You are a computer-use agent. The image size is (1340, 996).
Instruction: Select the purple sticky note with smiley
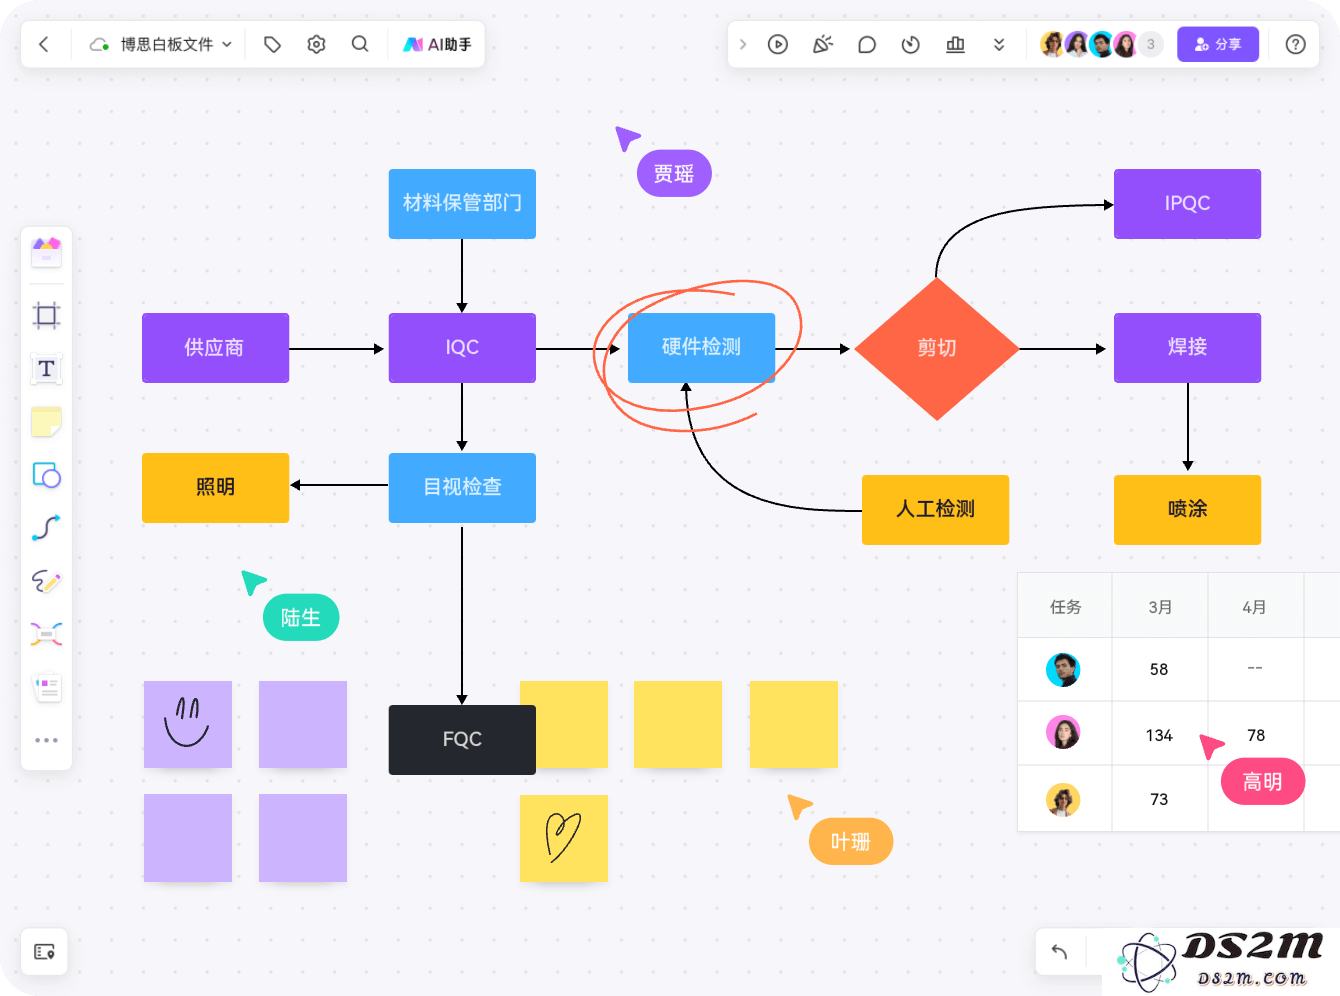[x=188, y=724]
